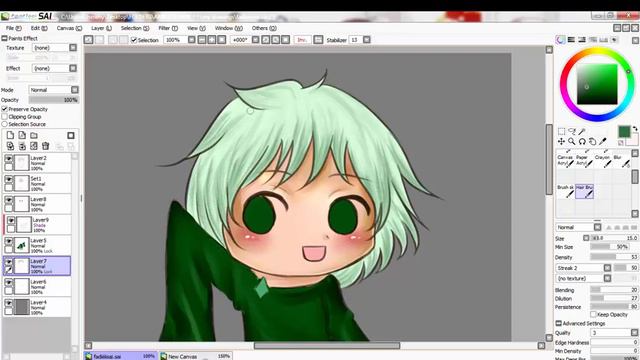The image size is (640, 360).
Task: Click the merge down layer icon
Action: [x=22, y=146]
